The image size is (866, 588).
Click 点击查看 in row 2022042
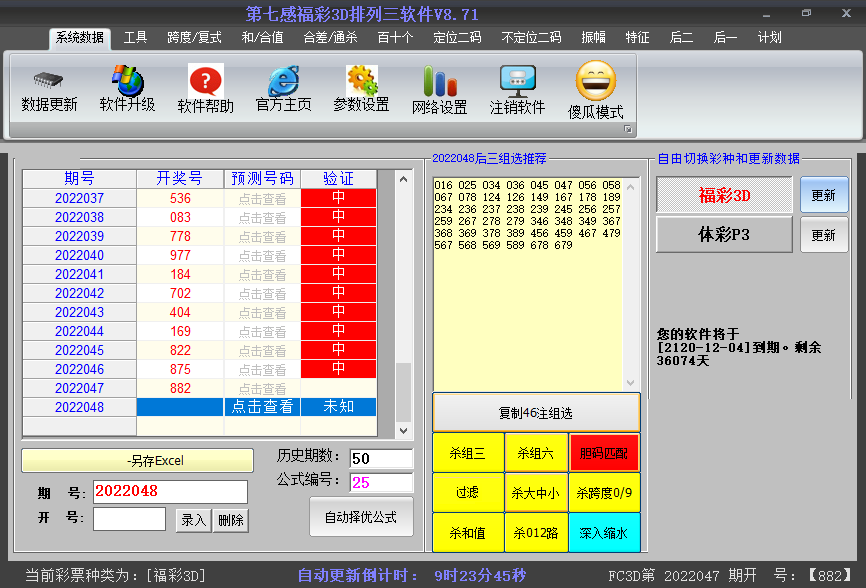pos(262,293)
